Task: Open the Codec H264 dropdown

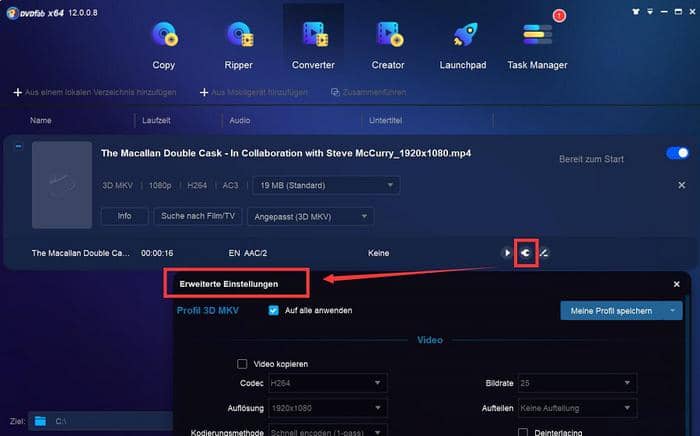Action: coord(327,383)
